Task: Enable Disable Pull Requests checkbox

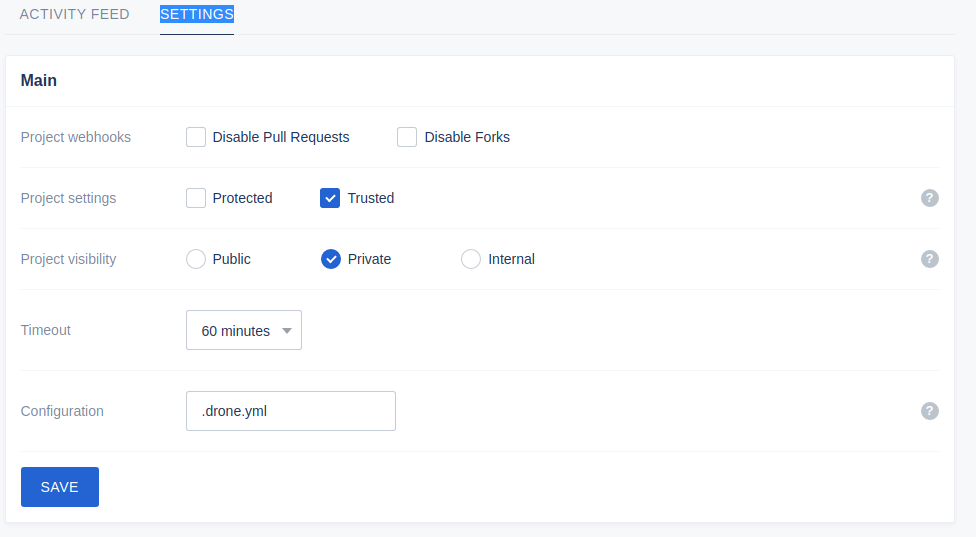Action: [196, 137]
